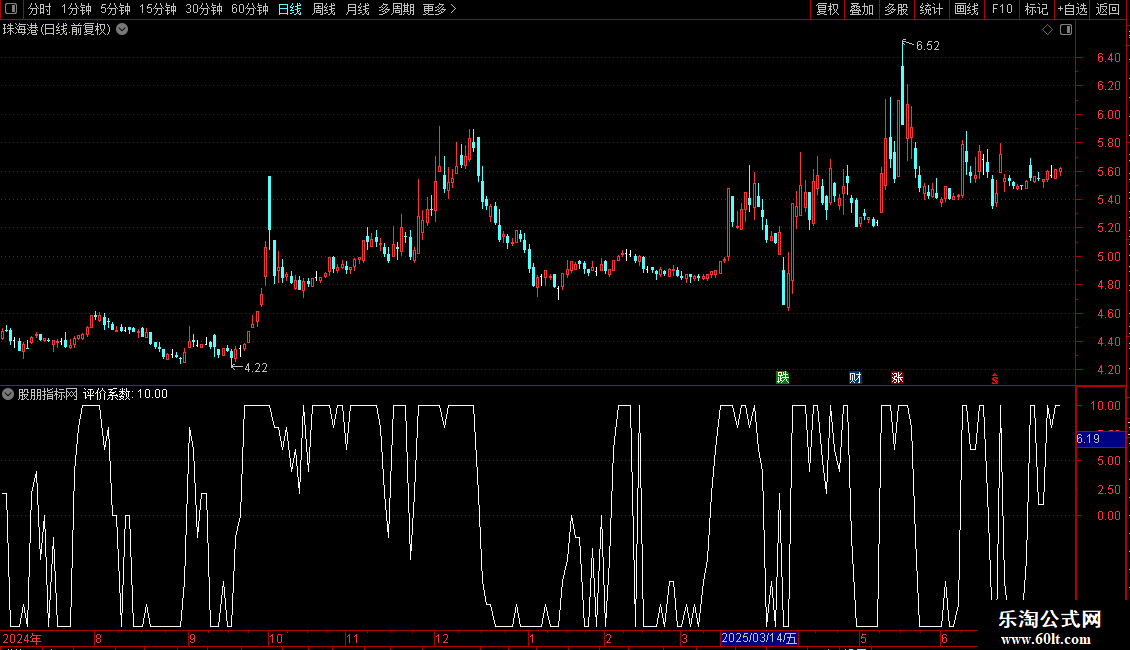Open the 珠海港 chart title dropdown arrow

123,29
